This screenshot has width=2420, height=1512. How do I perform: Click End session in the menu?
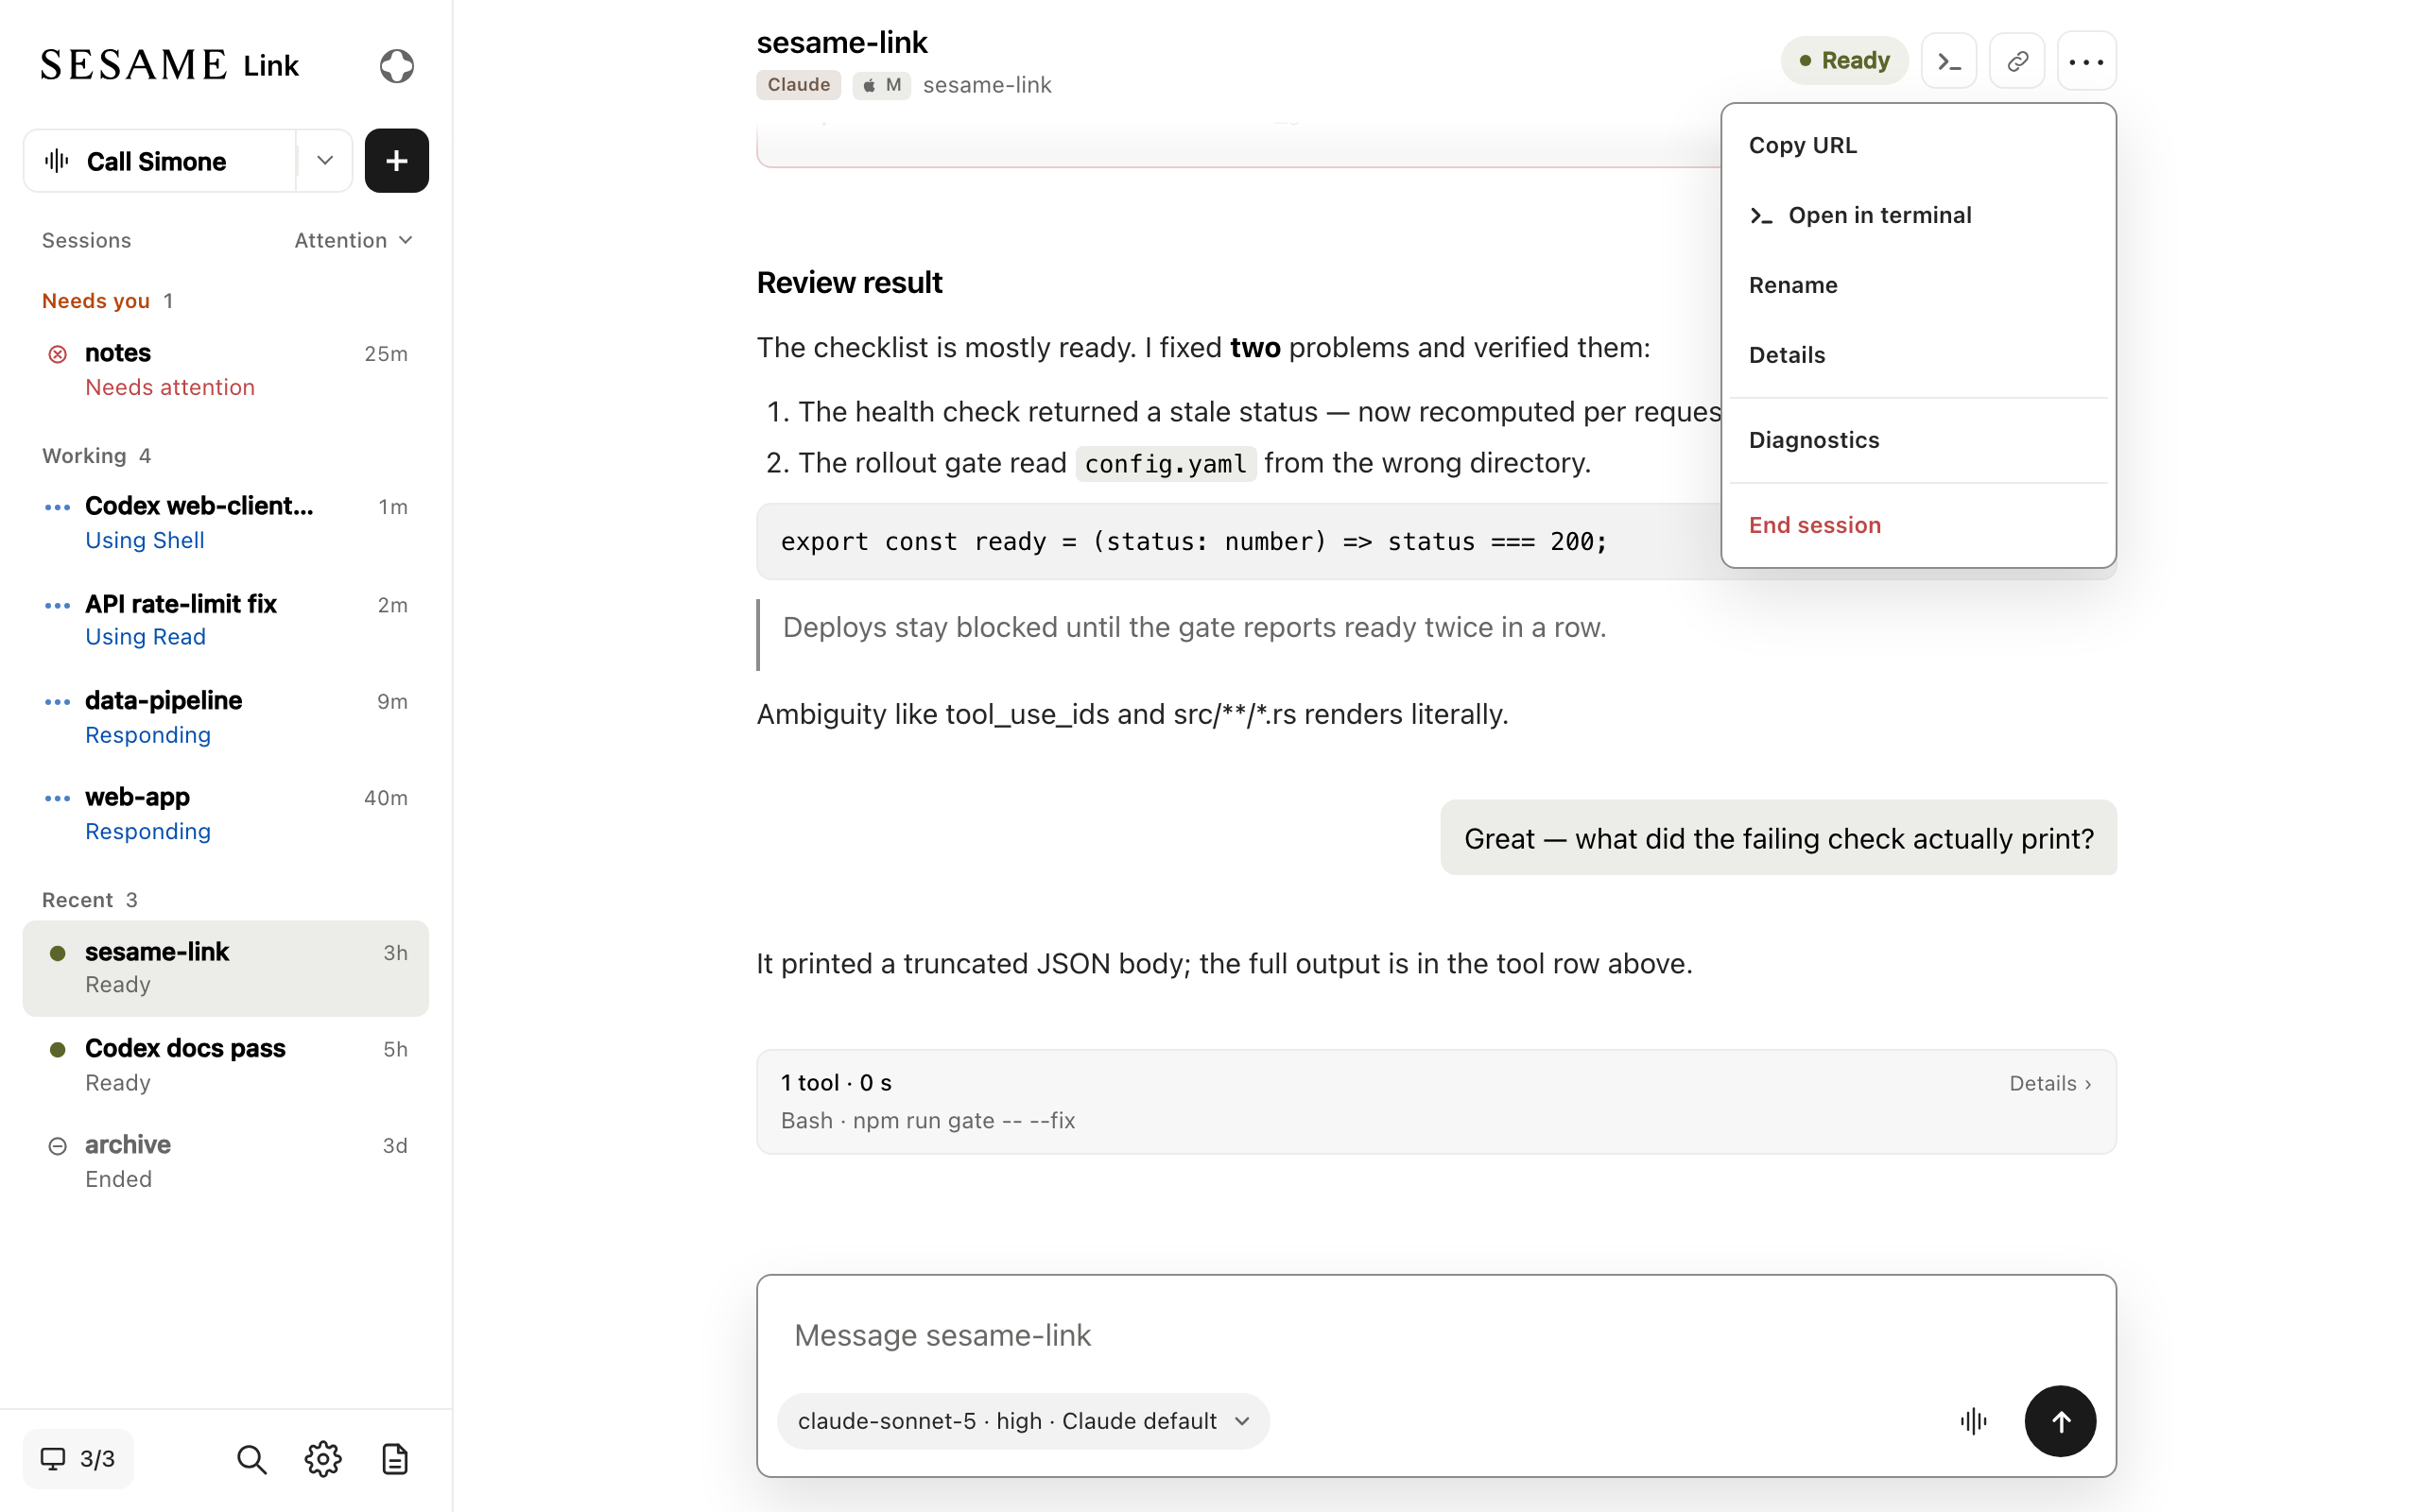(x=1918, y=525)
